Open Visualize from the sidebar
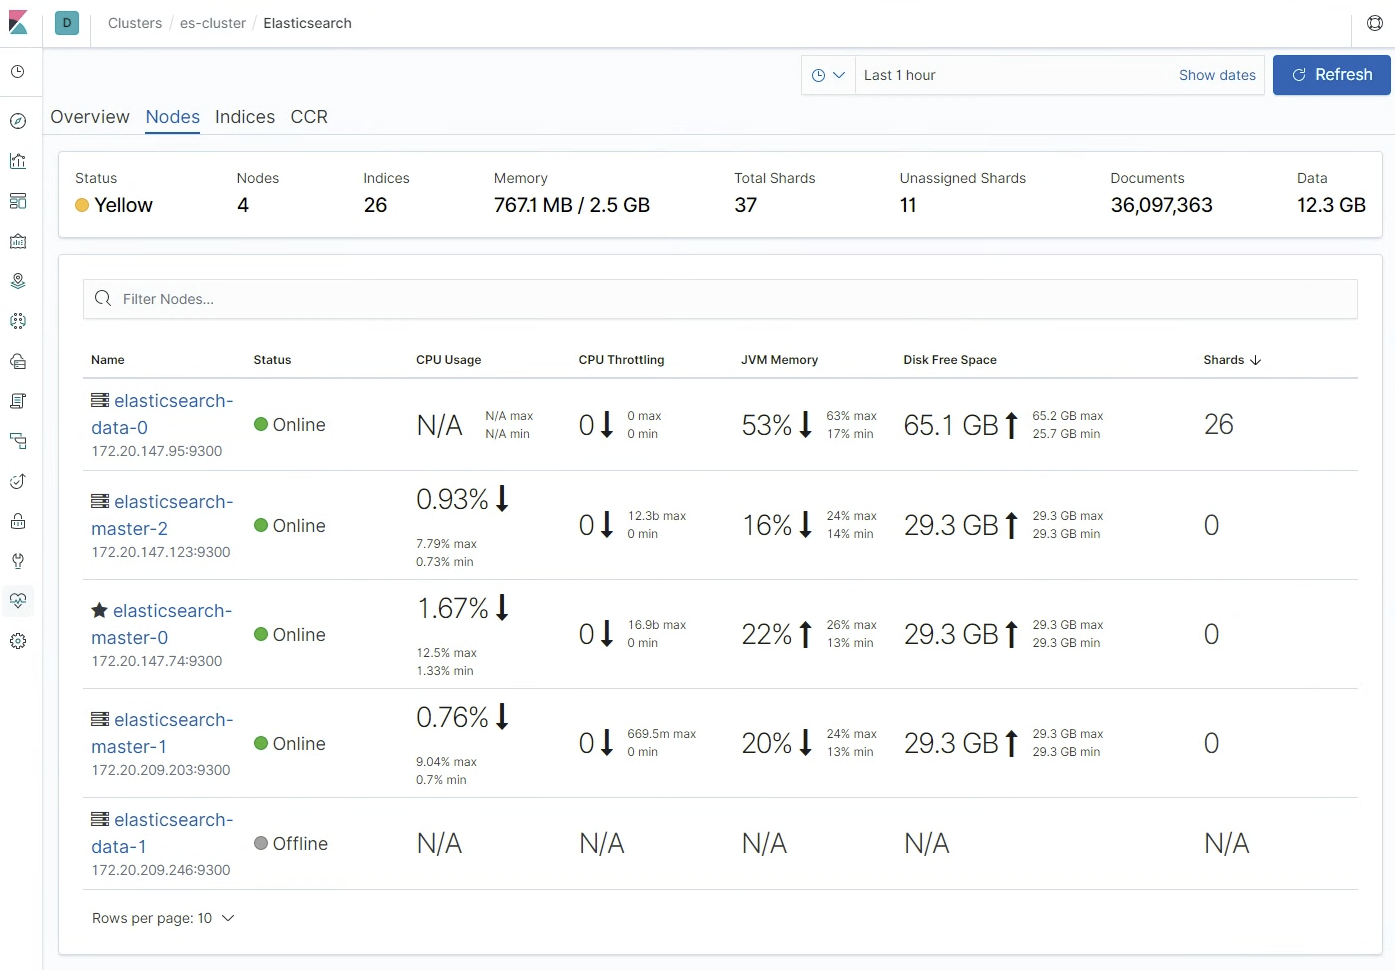Screen dimensions: 1395x970 18,161
